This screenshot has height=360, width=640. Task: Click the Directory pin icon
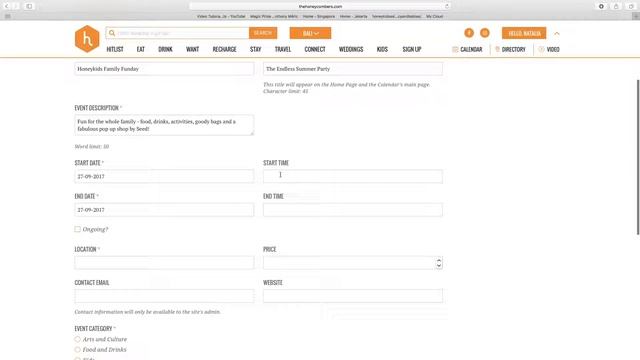coord(497,49)
